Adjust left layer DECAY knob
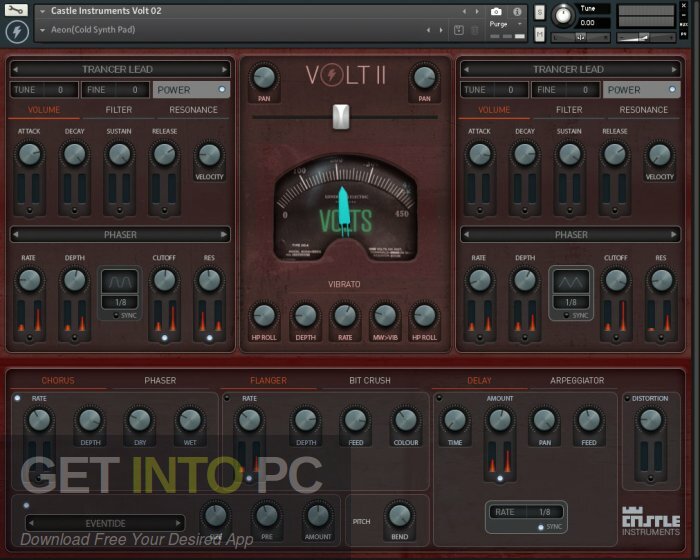Image resolution: width=700 pixels, height=560 pixels. pyautogui.click(x=75, y=155)
